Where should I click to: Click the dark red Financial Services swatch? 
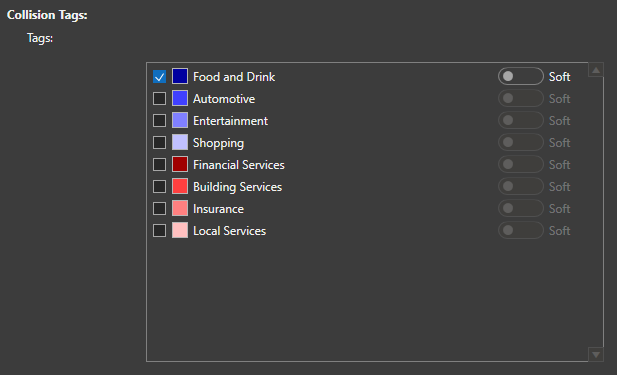point(180,164)
